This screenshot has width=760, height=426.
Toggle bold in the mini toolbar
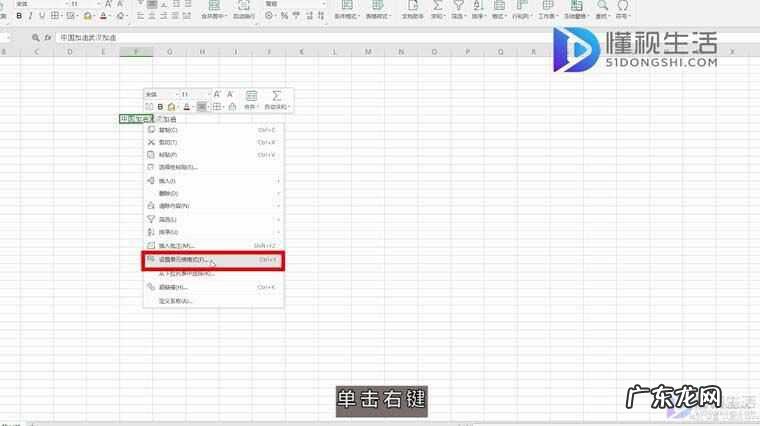[160, 107]
